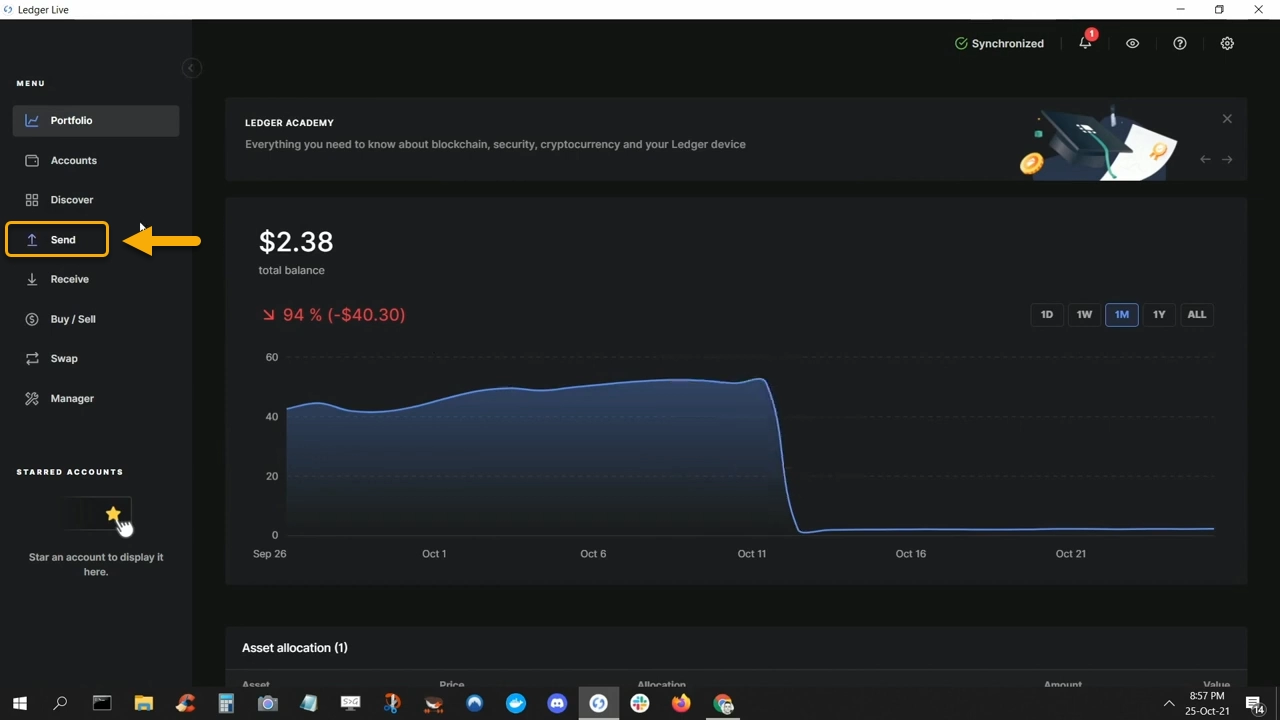The height and width of the screenshot is (720, 1280).
Task: Select the 1W chart range
Action: [x=1084, y=314]
